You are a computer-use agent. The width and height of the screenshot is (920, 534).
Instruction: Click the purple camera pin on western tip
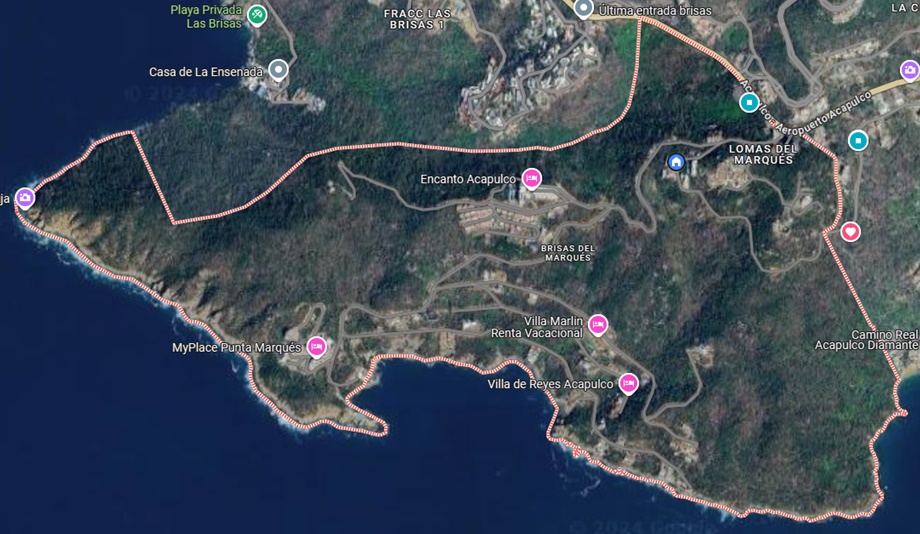[x=25, y=198]
